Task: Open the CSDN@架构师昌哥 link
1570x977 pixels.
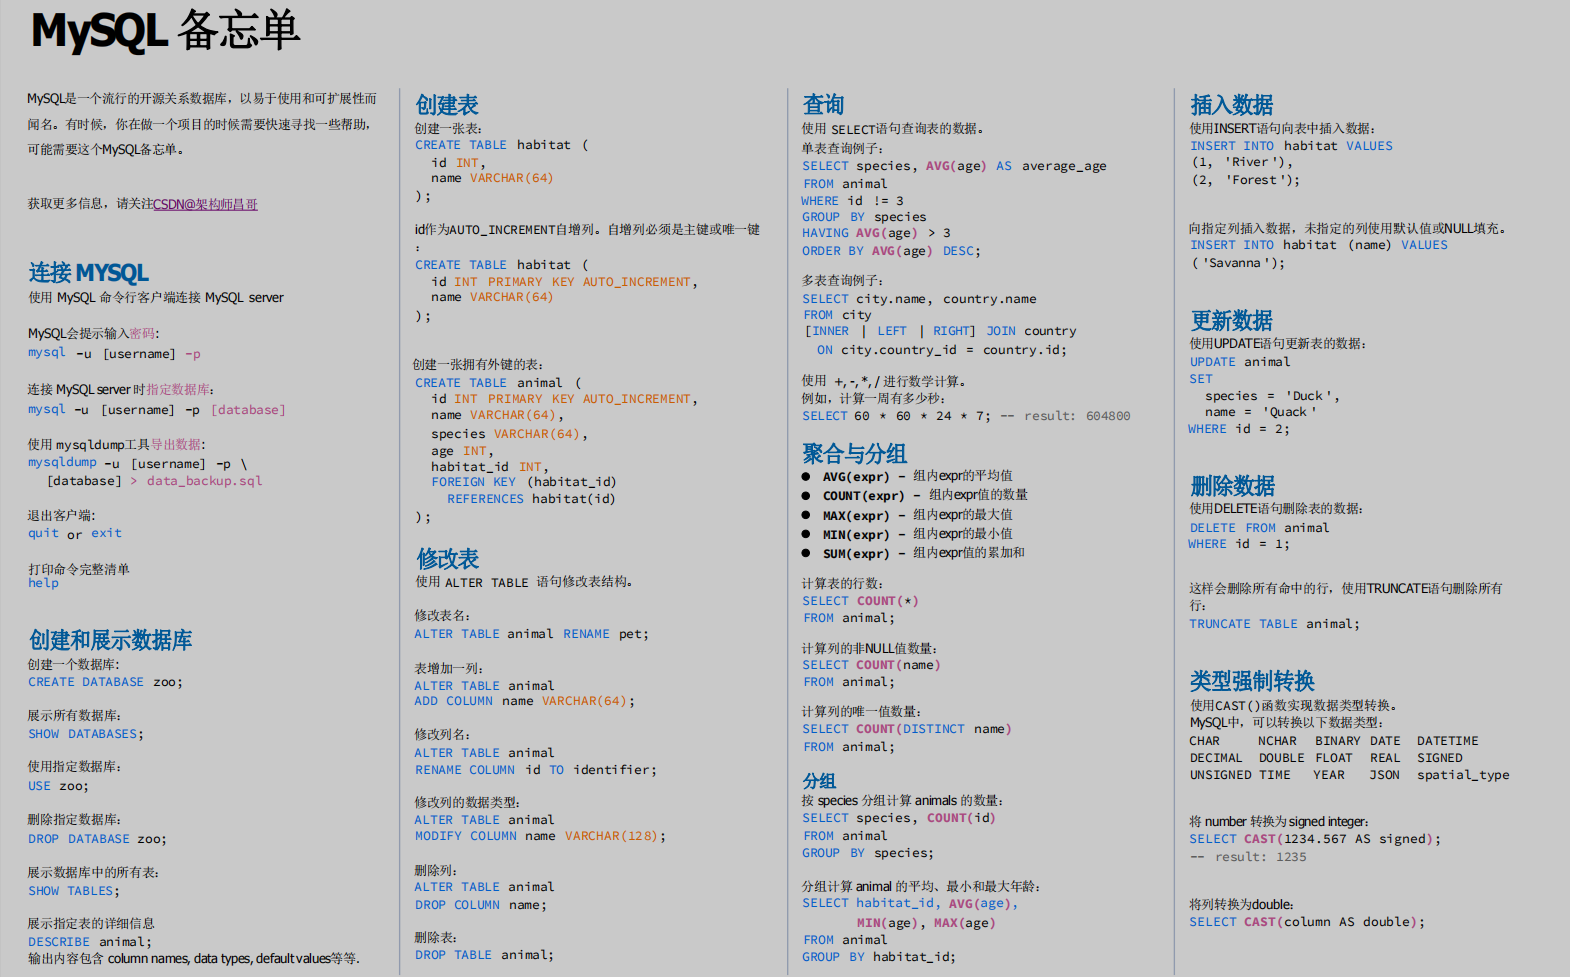Action: click(x=205, y=204)
